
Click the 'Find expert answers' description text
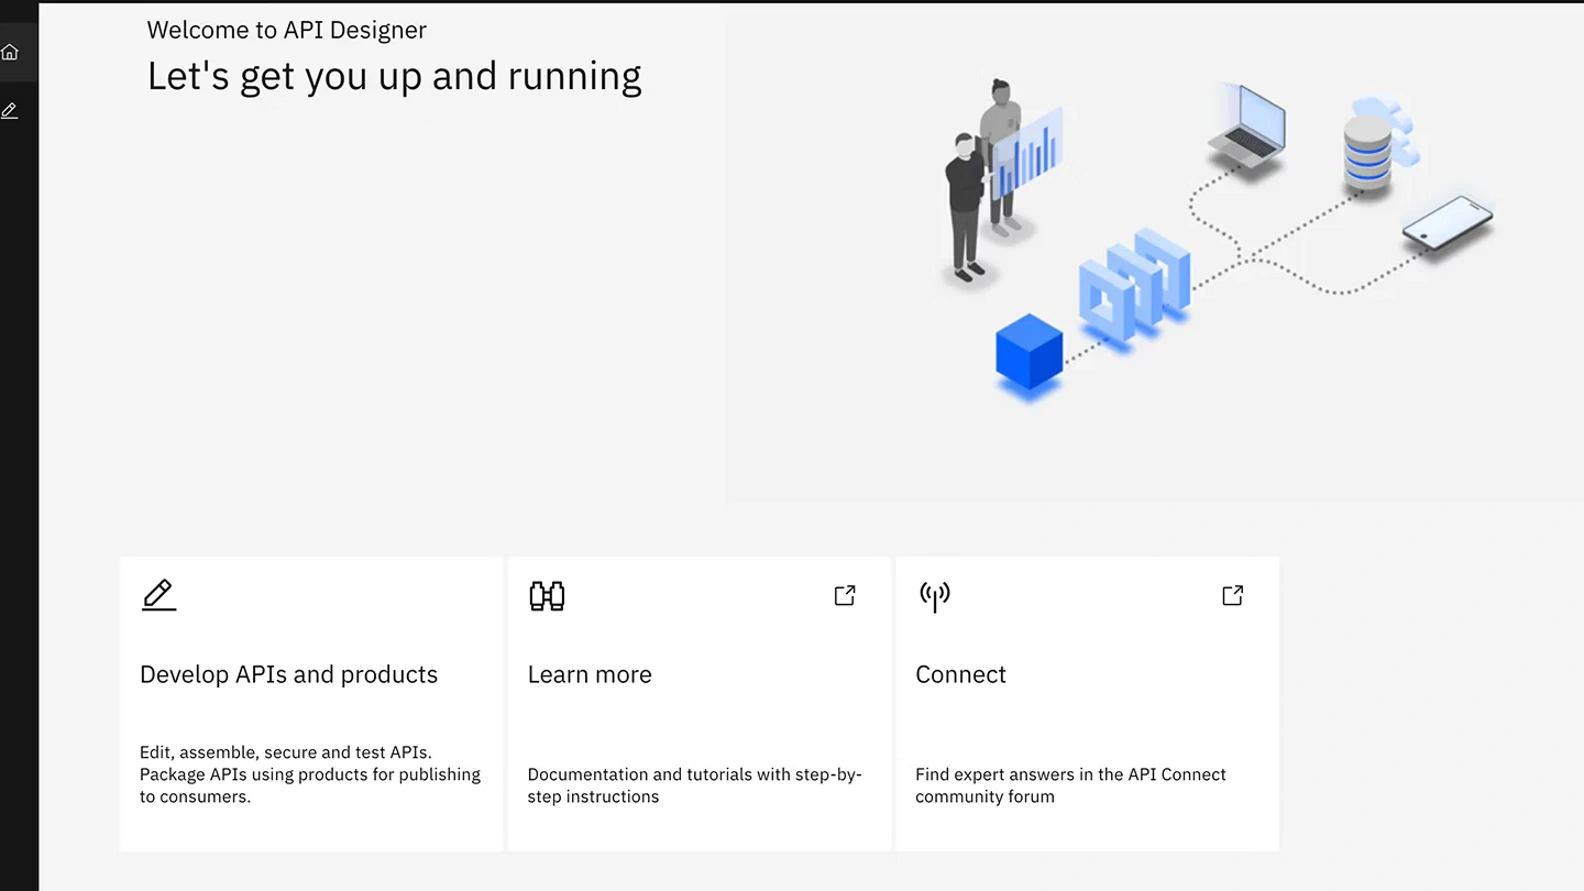(1070, 785)
